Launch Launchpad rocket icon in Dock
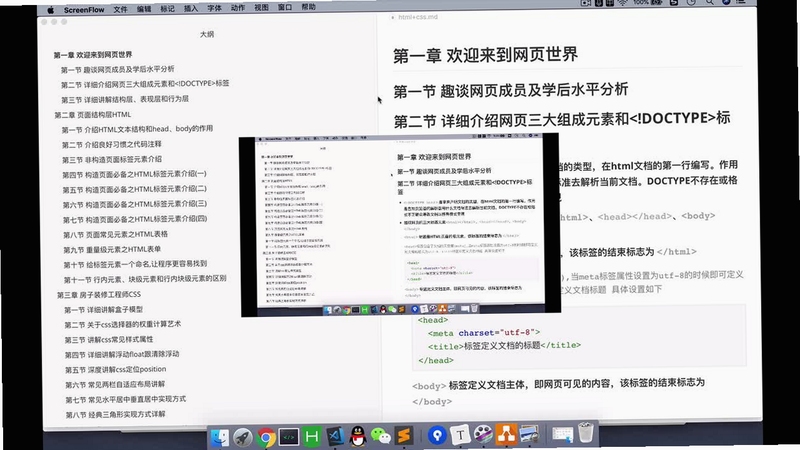This screenshot has height=450, width=800. (x=243, y=437)
